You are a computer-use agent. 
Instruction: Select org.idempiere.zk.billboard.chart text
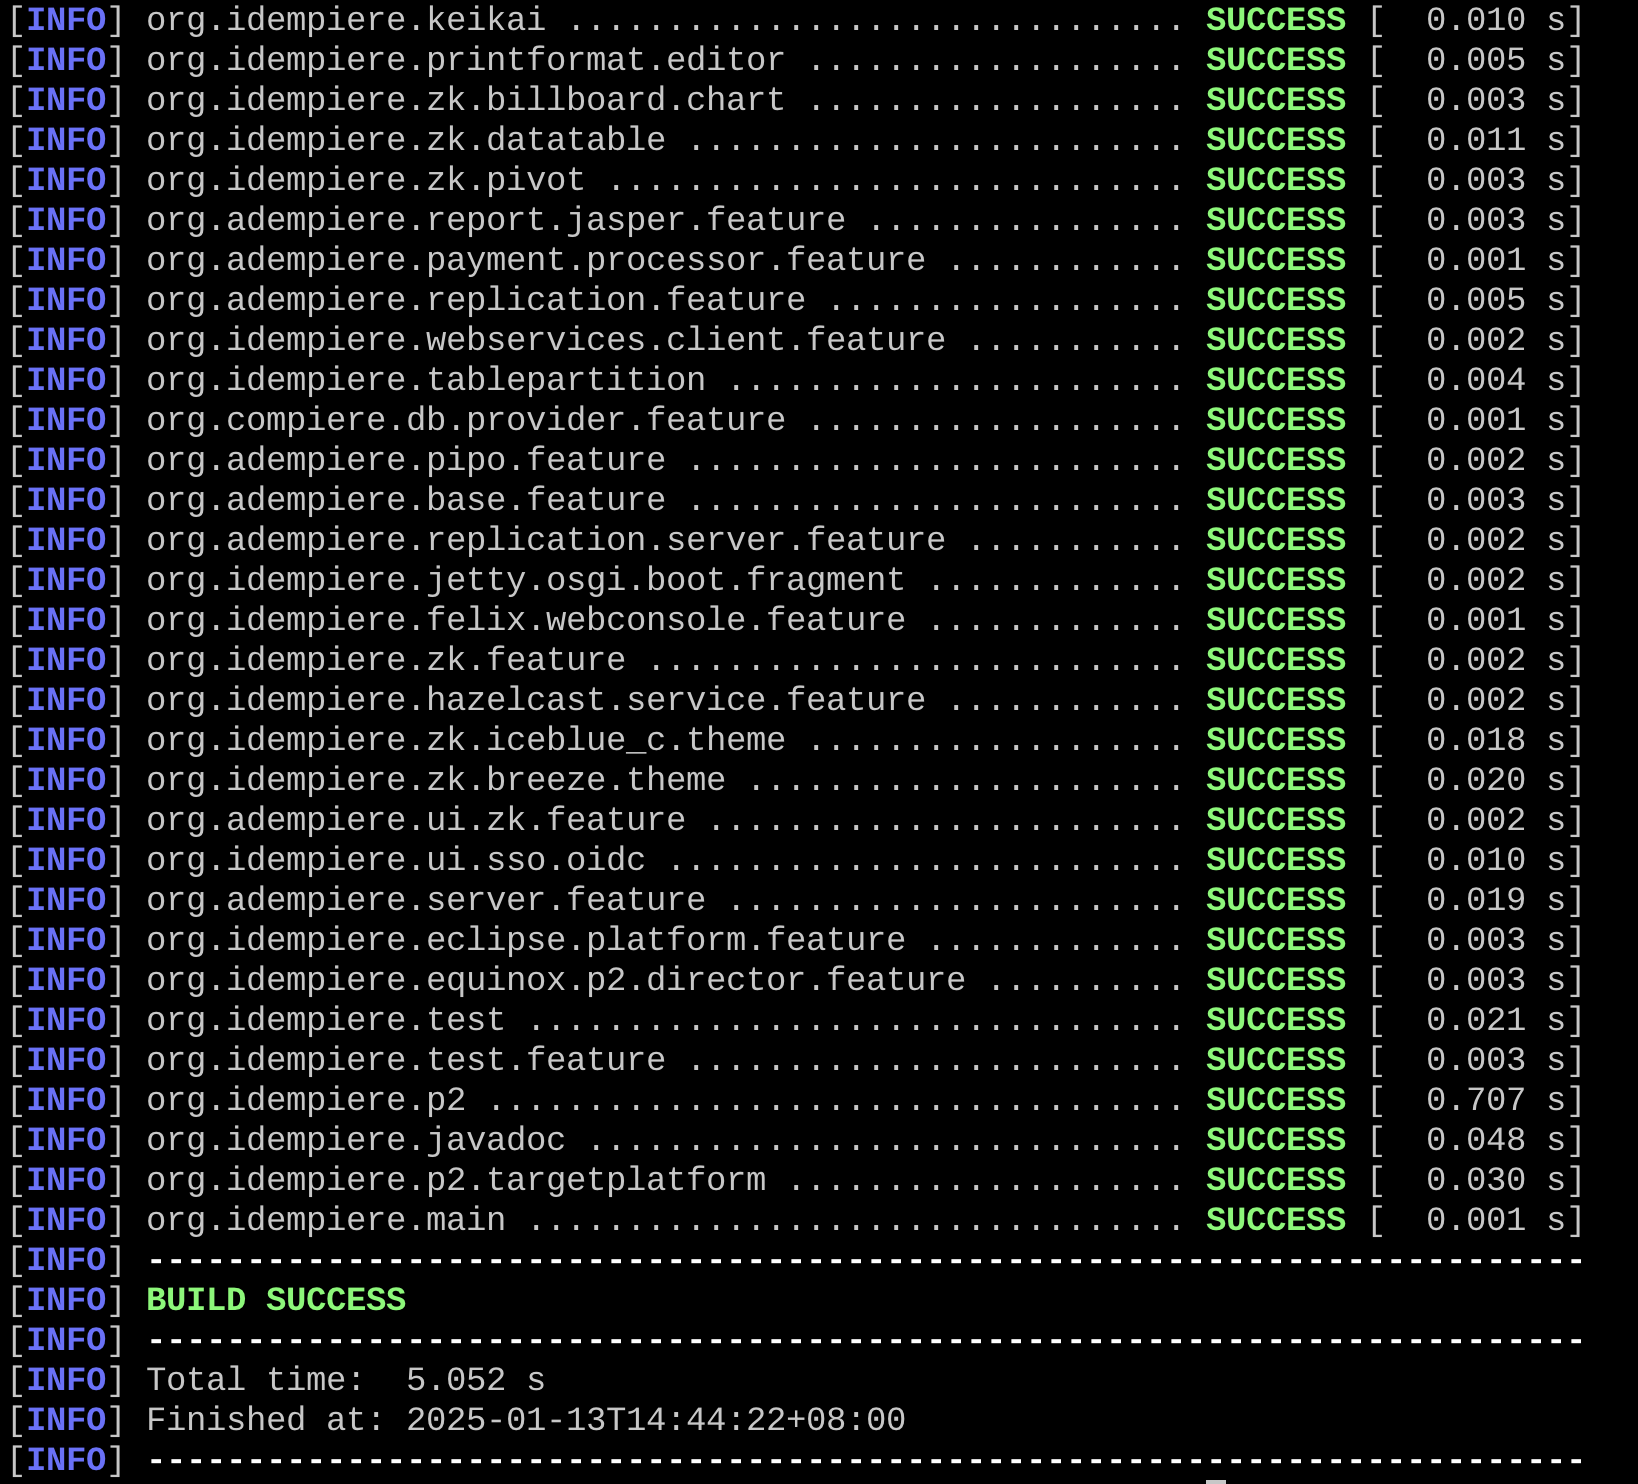tap(466, 100)
